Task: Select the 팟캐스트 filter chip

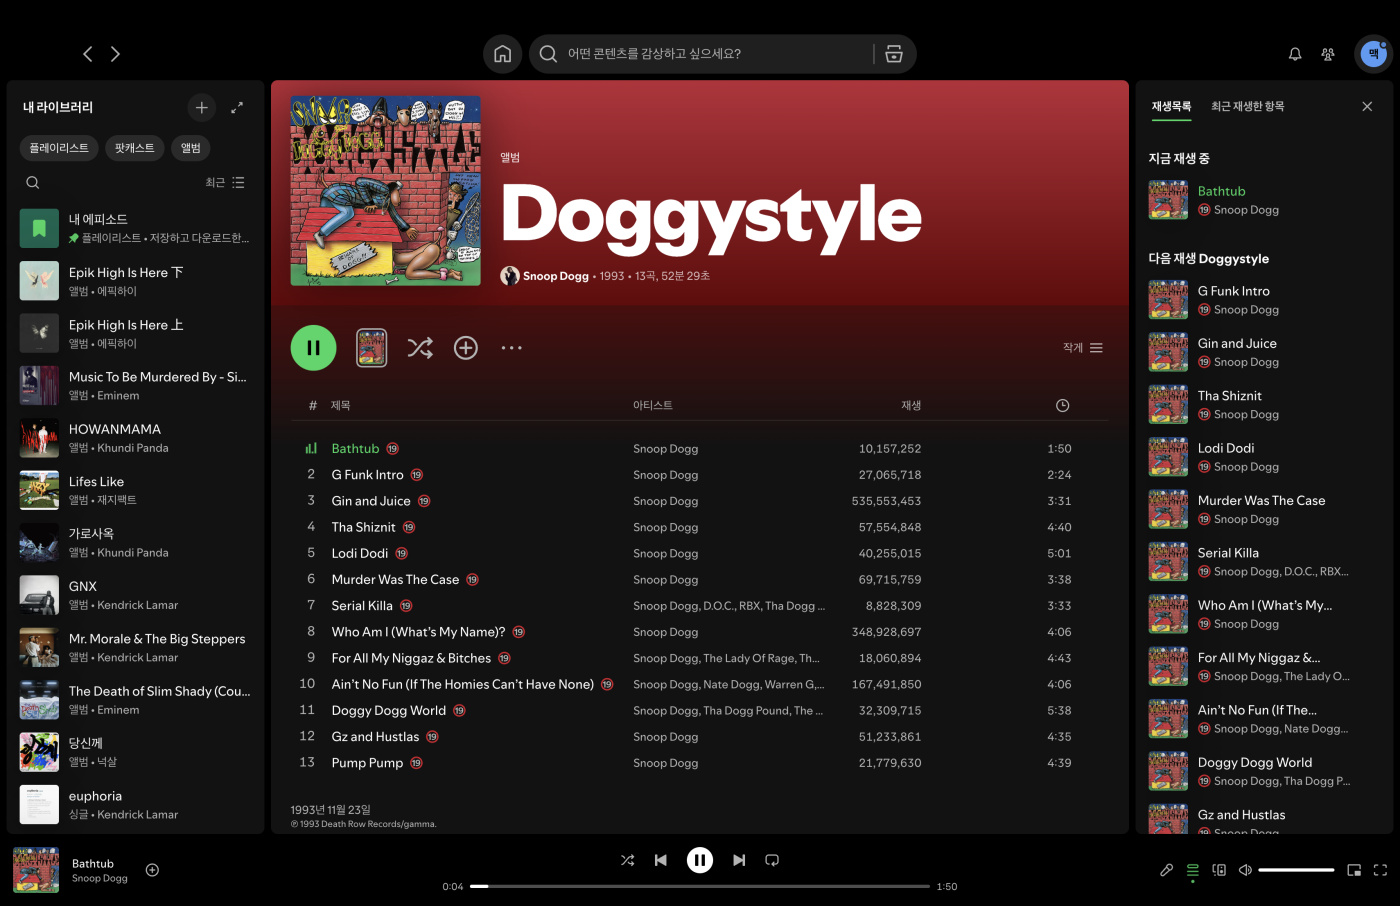Action: [x=134, y=148]
